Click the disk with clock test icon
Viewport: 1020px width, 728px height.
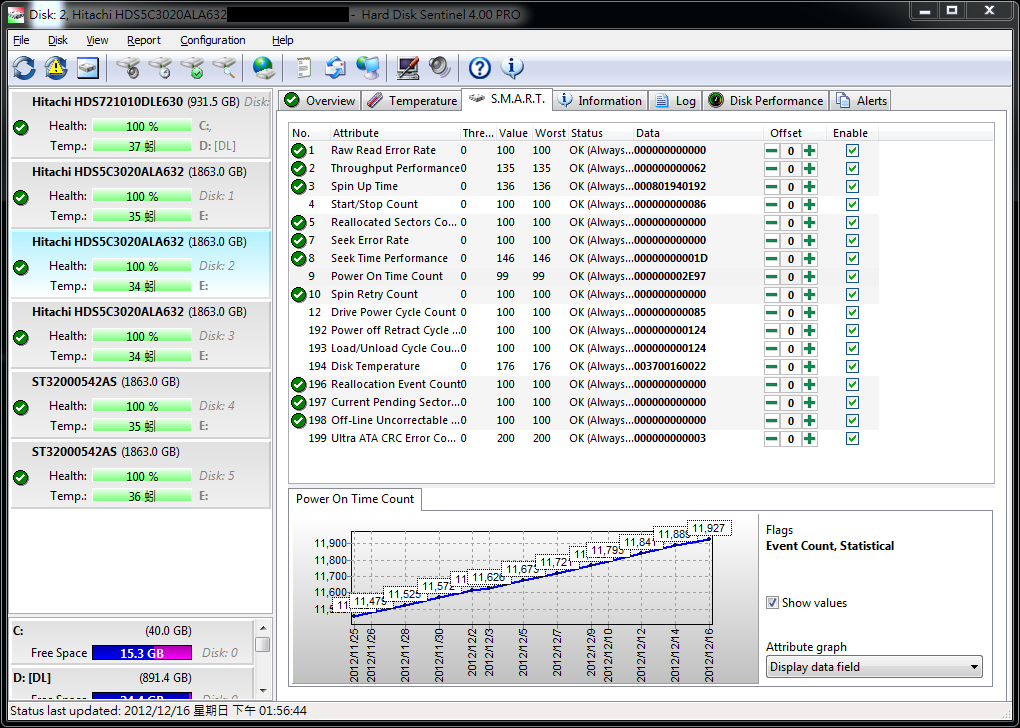click(x=160, y=68)
